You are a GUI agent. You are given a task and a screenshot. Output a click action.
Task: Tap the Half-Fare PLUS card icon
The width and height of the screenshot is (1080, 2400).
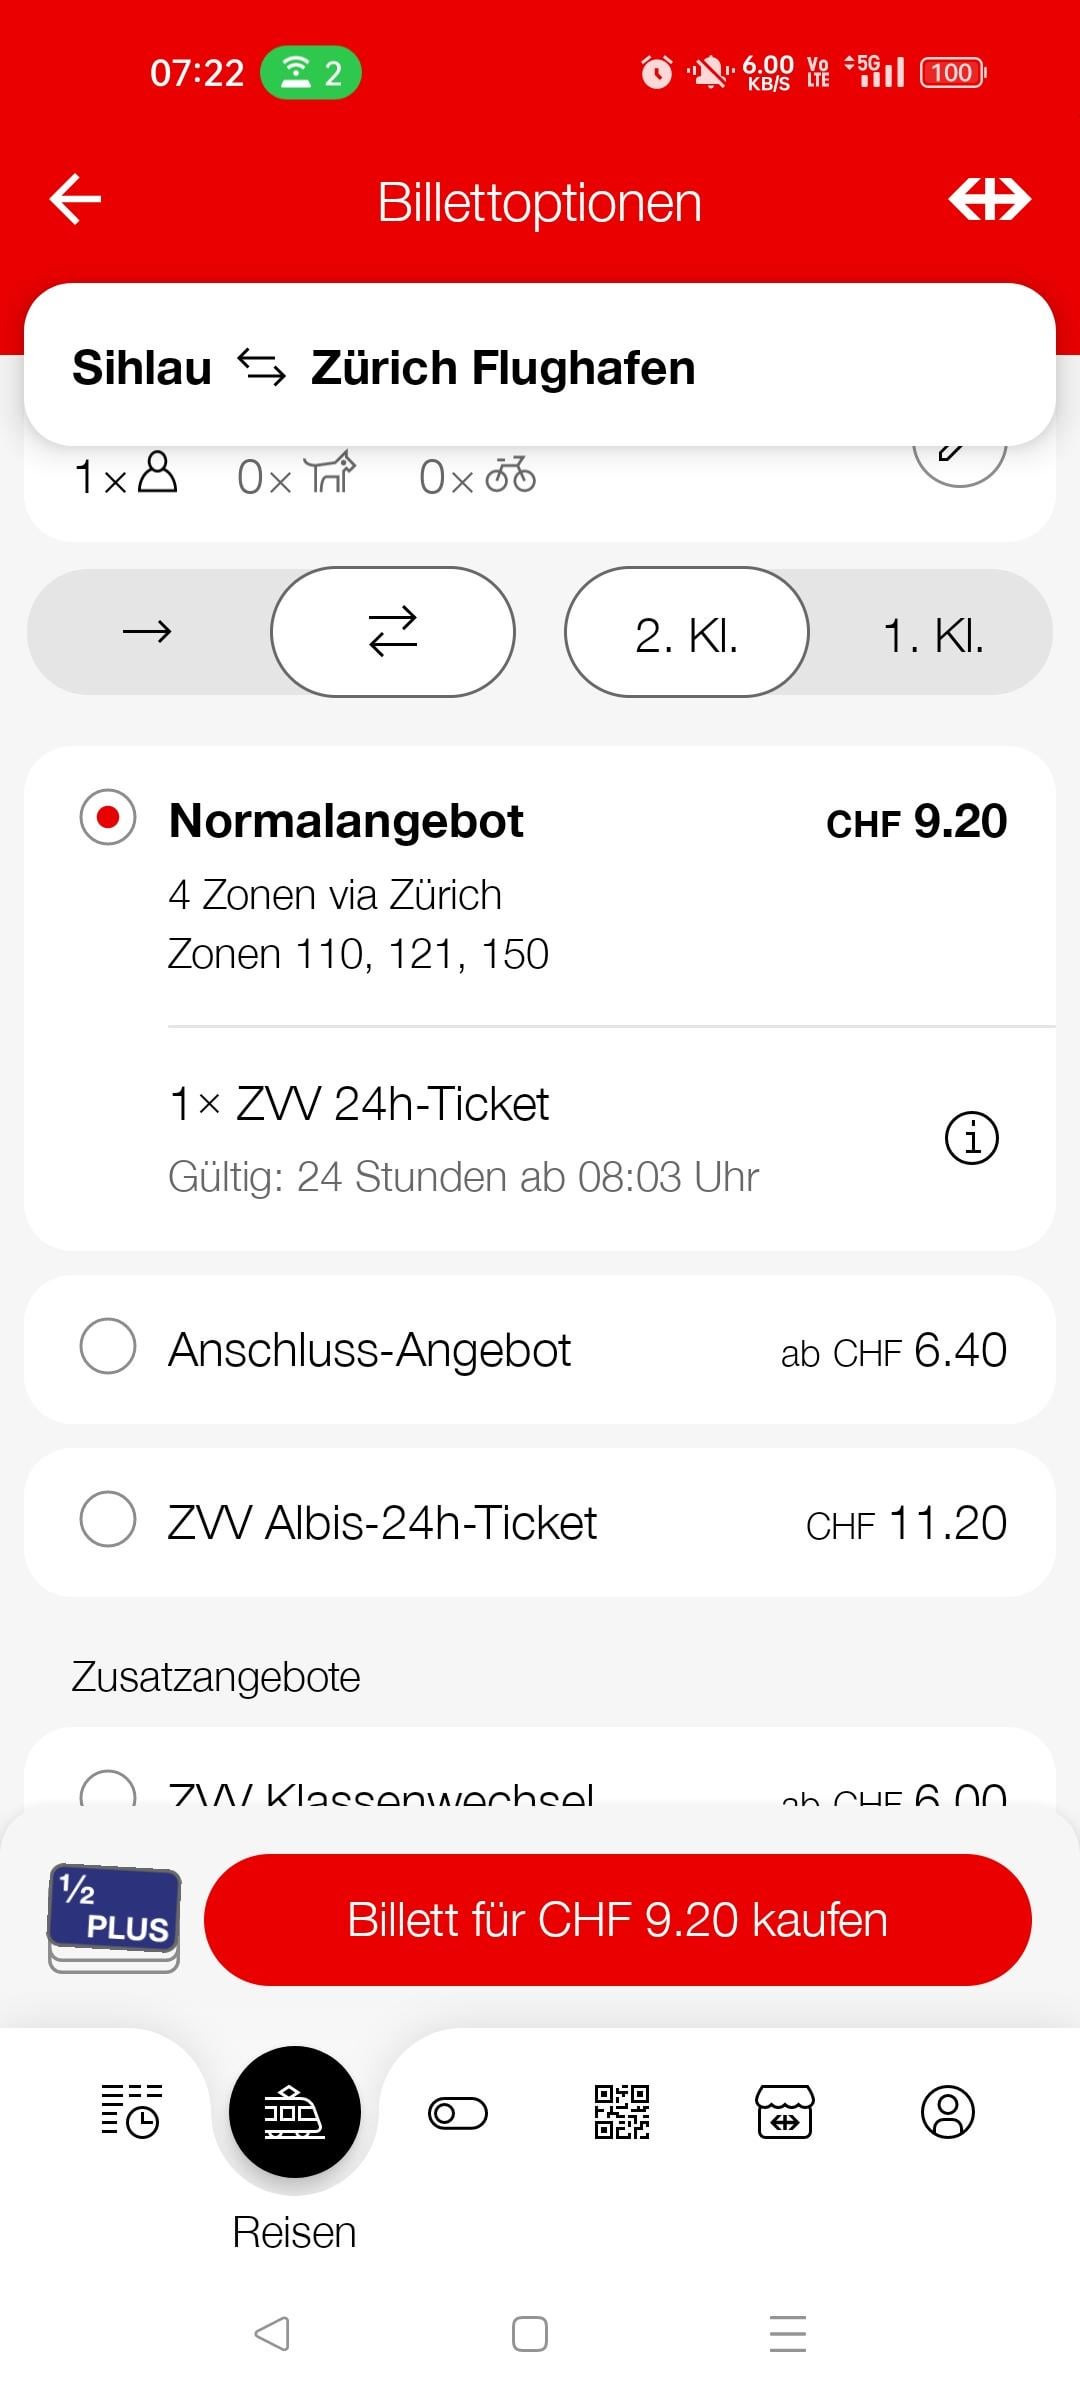[114, 1918]
